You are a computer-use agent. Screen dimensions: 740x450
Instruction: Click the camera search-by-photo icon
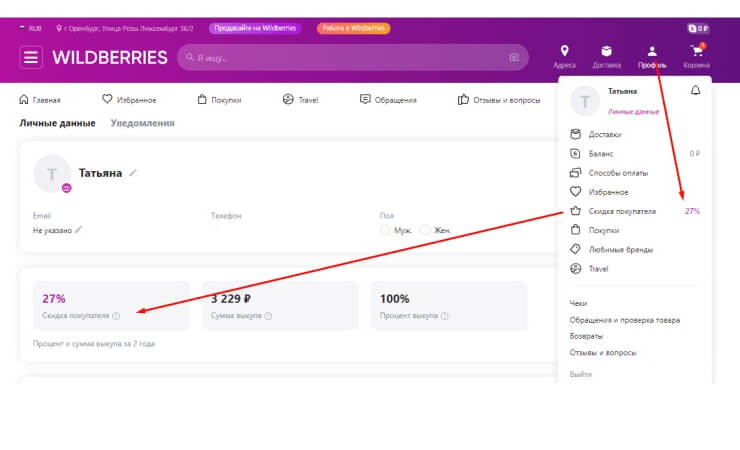pyautogui.click(x=514, y=58)
